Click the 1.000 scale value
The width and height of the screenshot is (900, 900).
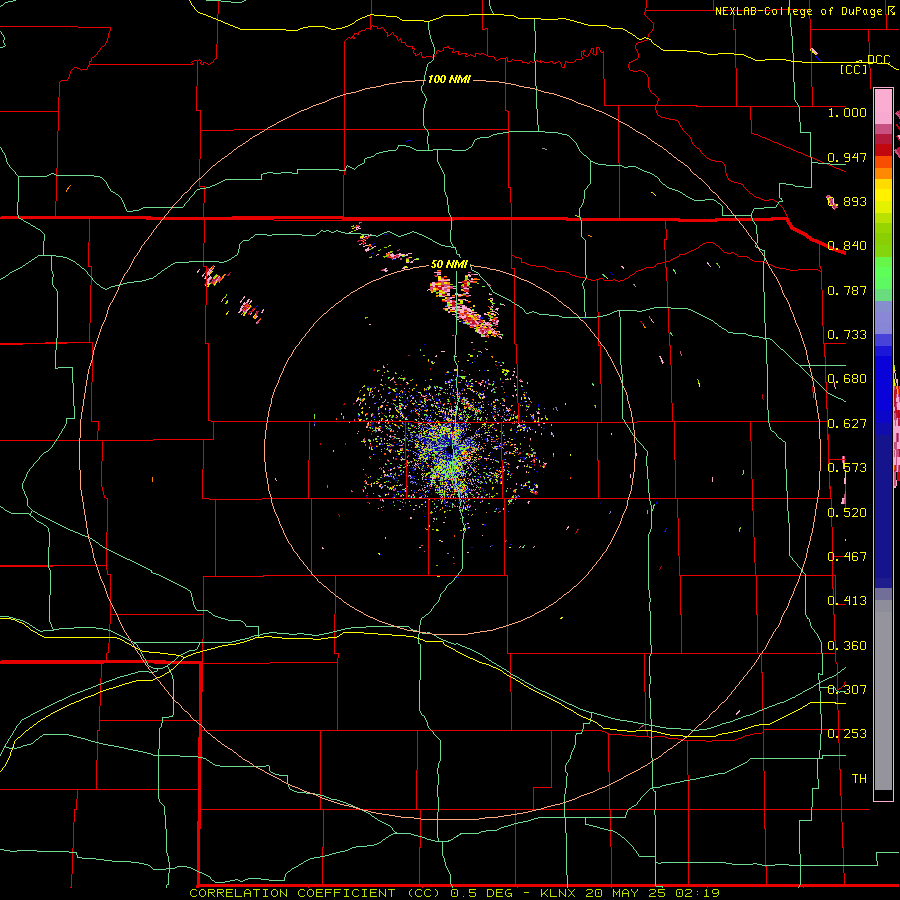[847, 112]
